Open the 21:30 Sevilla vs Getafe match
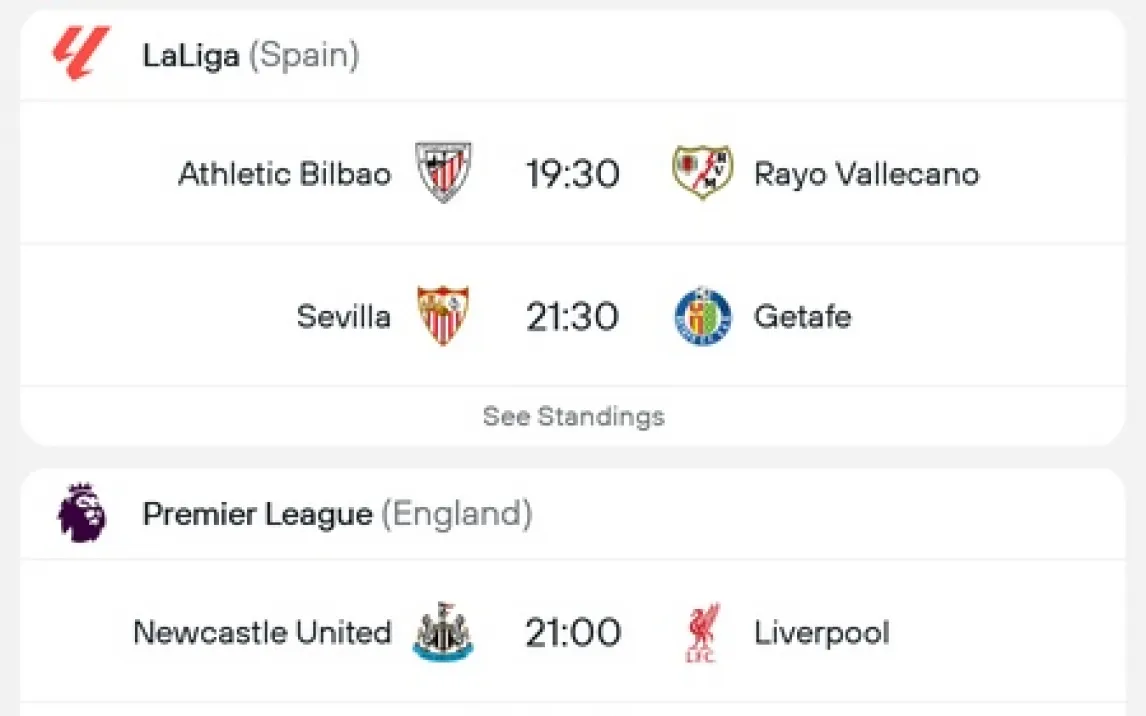The height and width of the screenshot is (716, 1146). (x=573, y=317)
